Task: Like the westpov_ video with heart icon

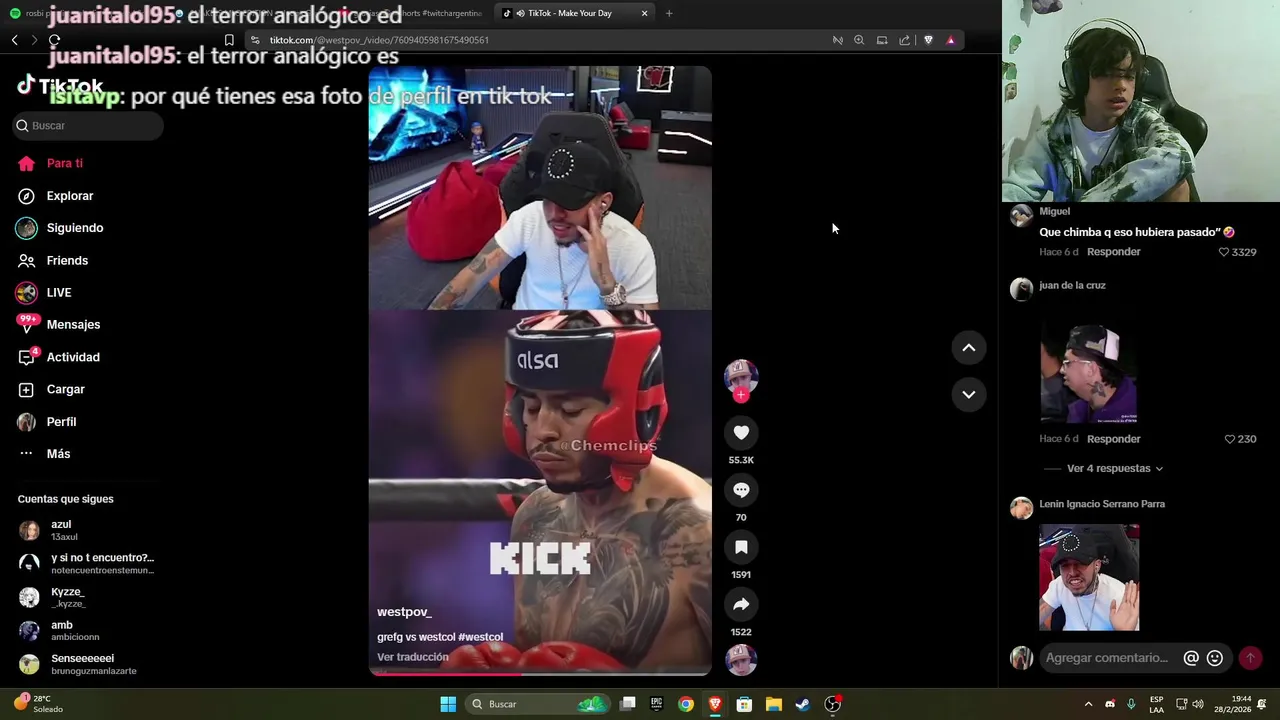Action: 741,433
